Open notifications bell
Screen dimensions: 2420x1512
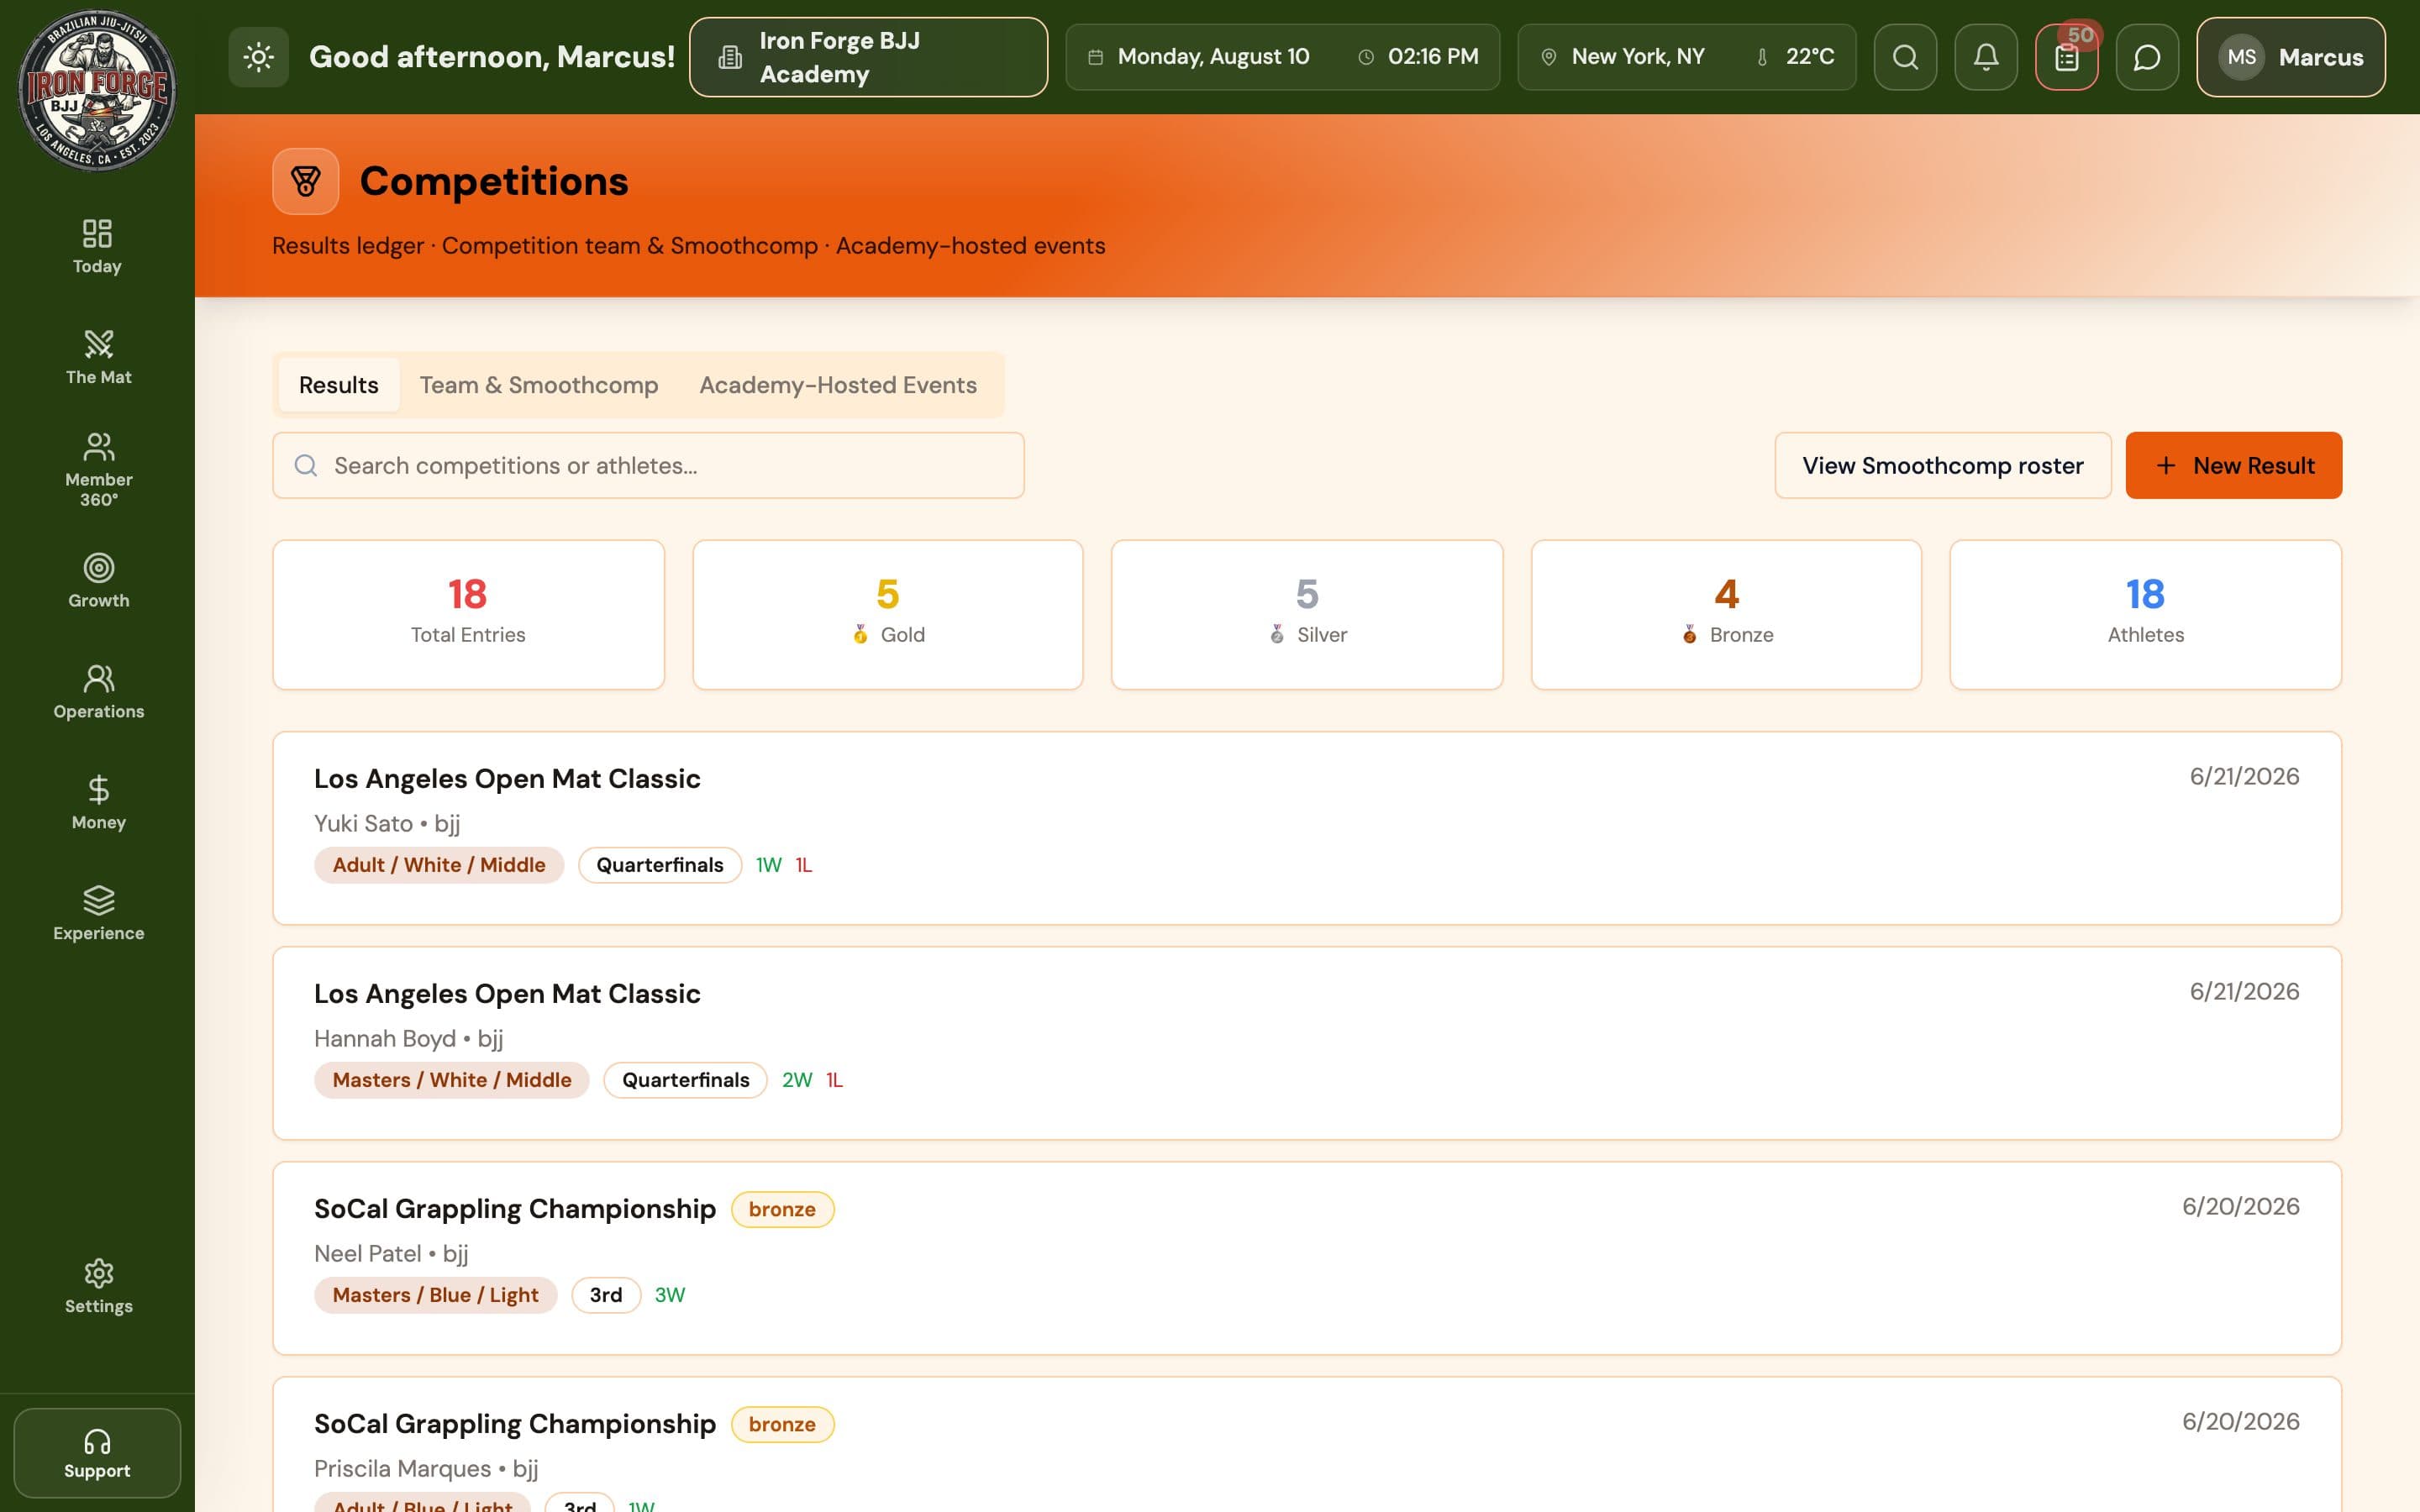pyautogui.click(x=1986, y=57)
